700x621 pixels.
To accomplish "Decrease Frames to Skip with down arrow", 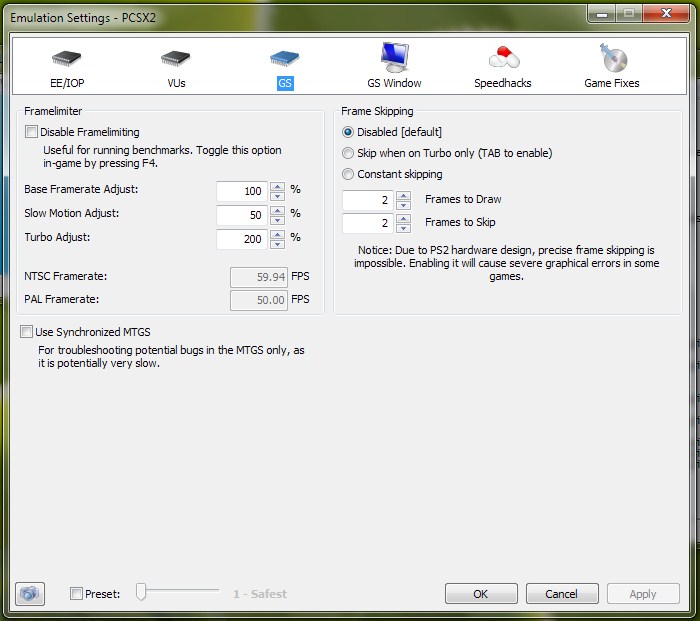I will tap(404, 228).
